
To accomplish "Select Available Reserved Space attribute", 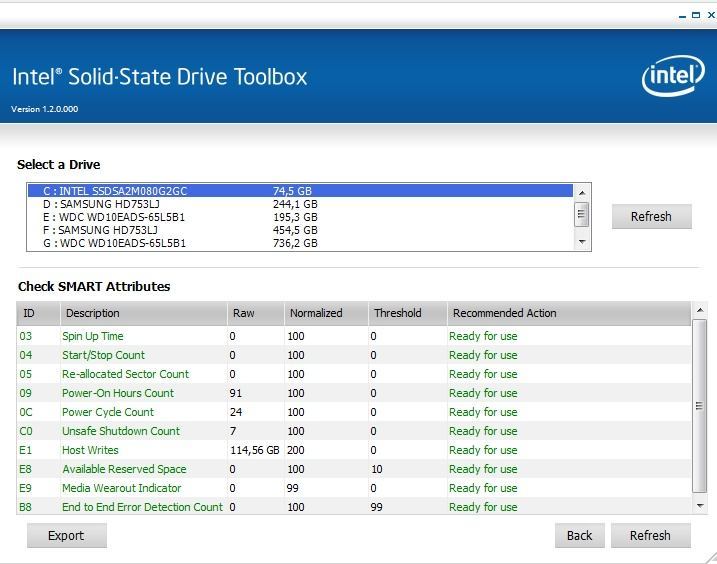I will point(354,469).
